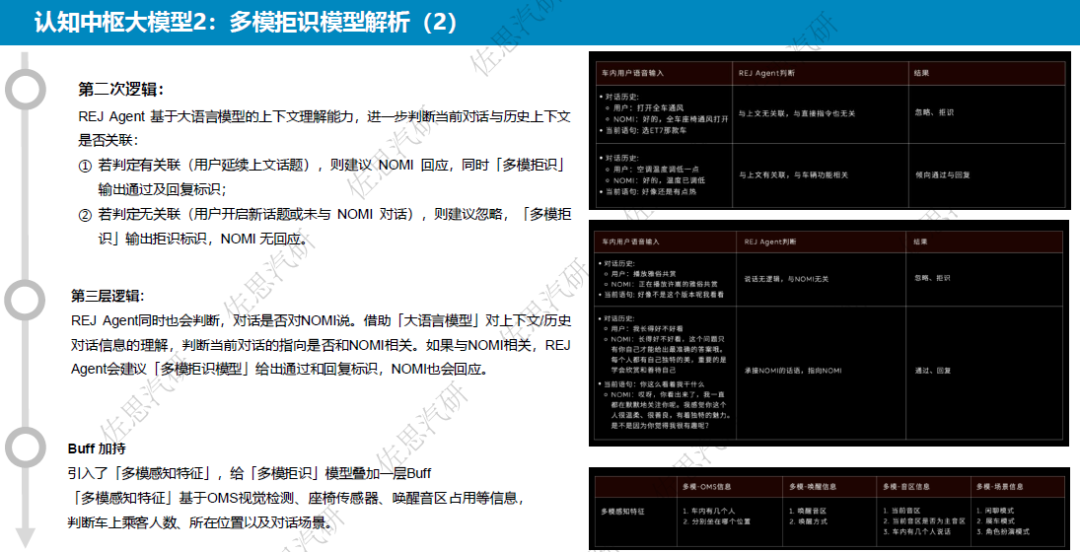Click the heading Buff 加持
Image resolution: width=1080 pixels, height=552 pixels.
96,449
